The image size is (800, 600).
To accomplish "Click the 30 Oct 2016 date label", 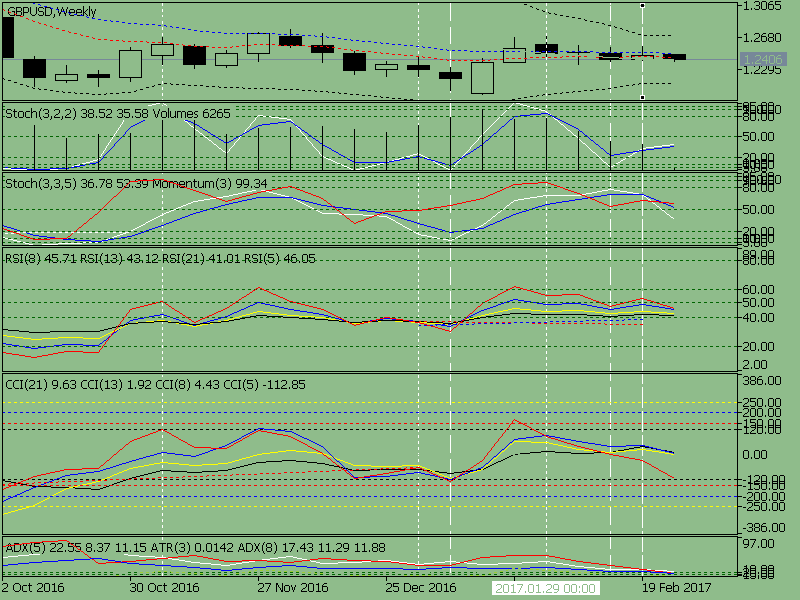I will (x=164, y=588).
